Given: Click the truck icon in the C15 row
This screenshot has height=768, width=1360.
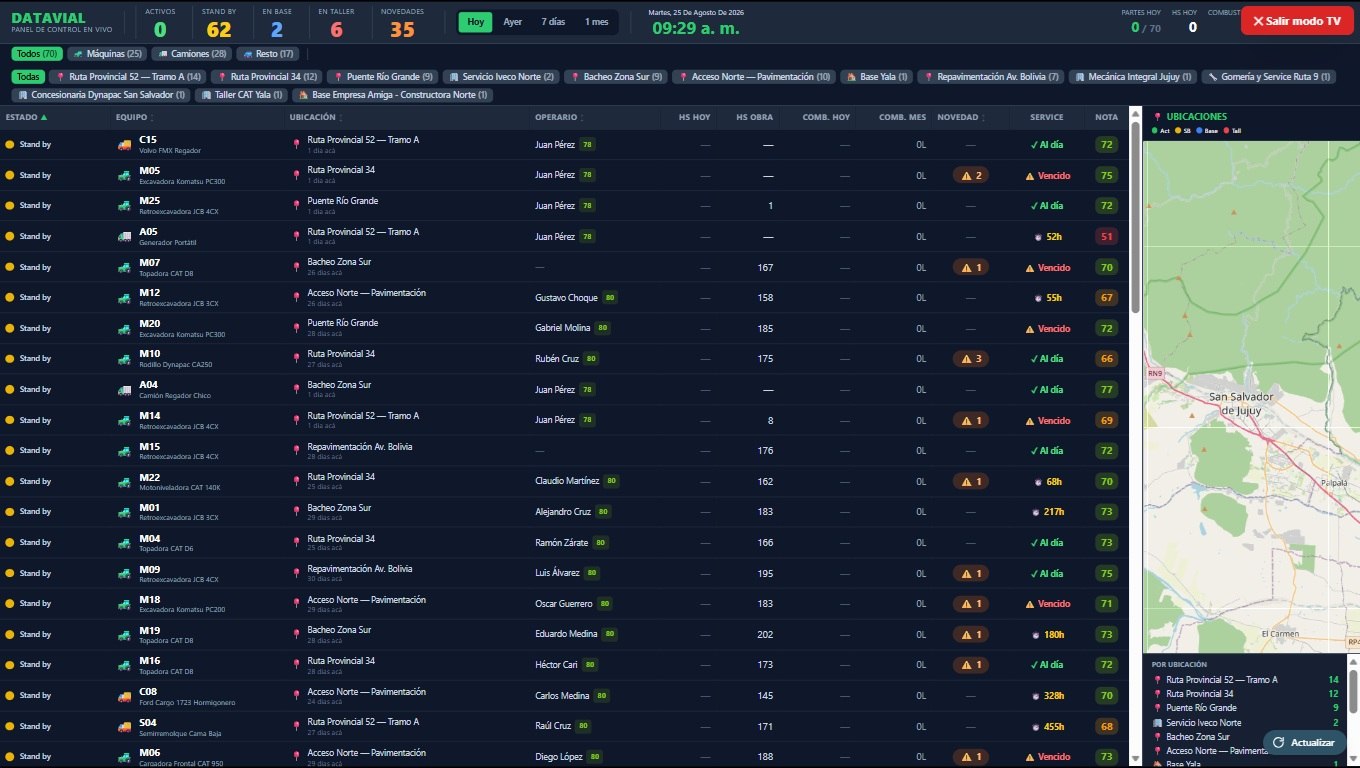Looking at the screenshot, I should coord(124,145).
